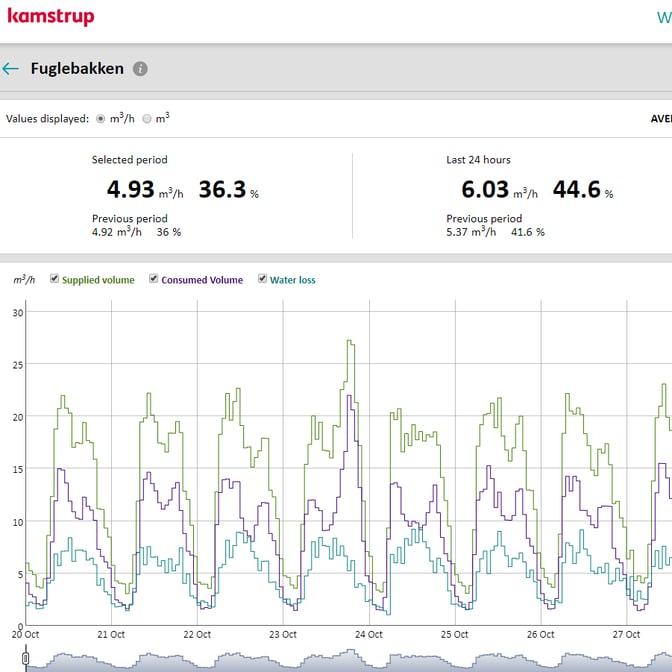Image resolution: width=672 pixels, height=672 pixels.
Task: Toggle the Supplied volume checkbox
Action: click(x=55, y=280)
